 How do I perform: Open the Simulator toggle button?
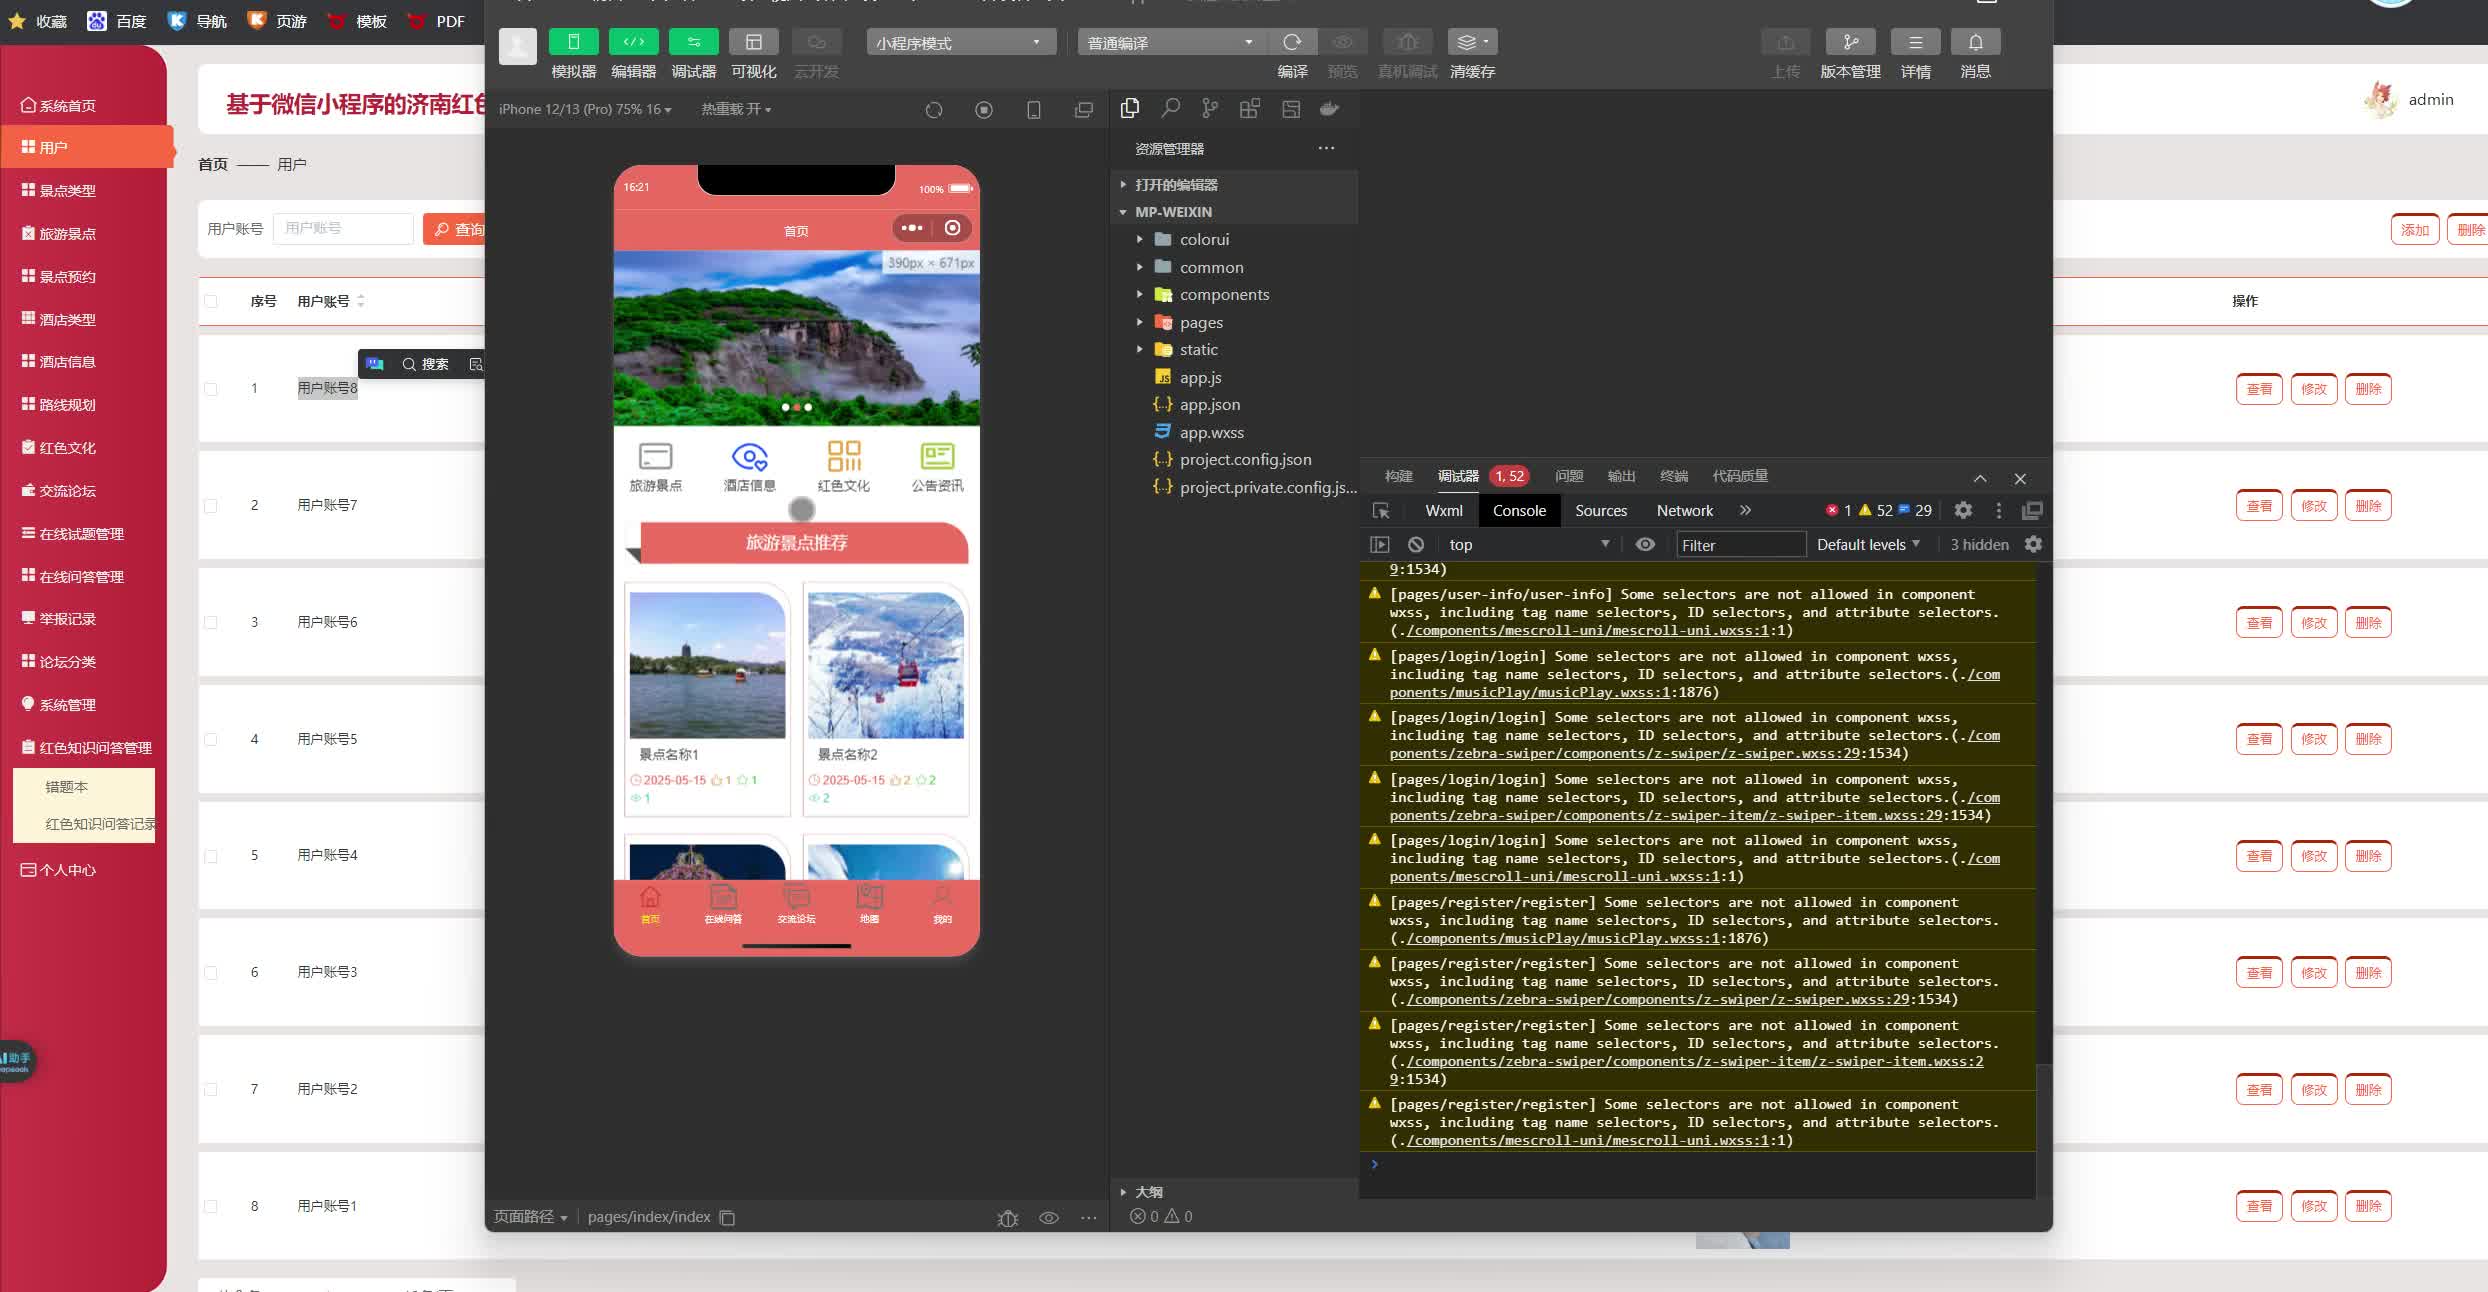point(573,42)
